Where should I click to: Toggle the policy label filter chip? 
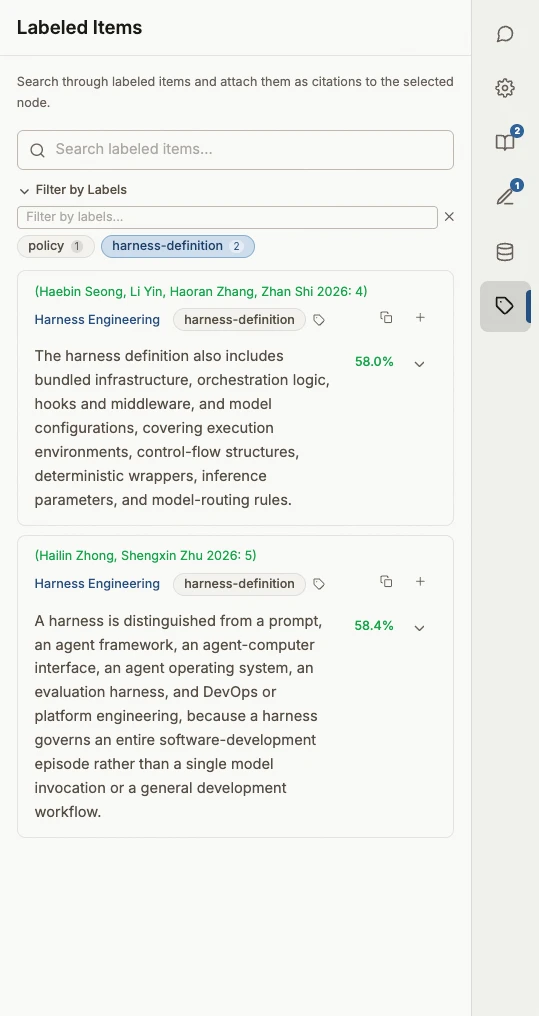pos(56,246)
